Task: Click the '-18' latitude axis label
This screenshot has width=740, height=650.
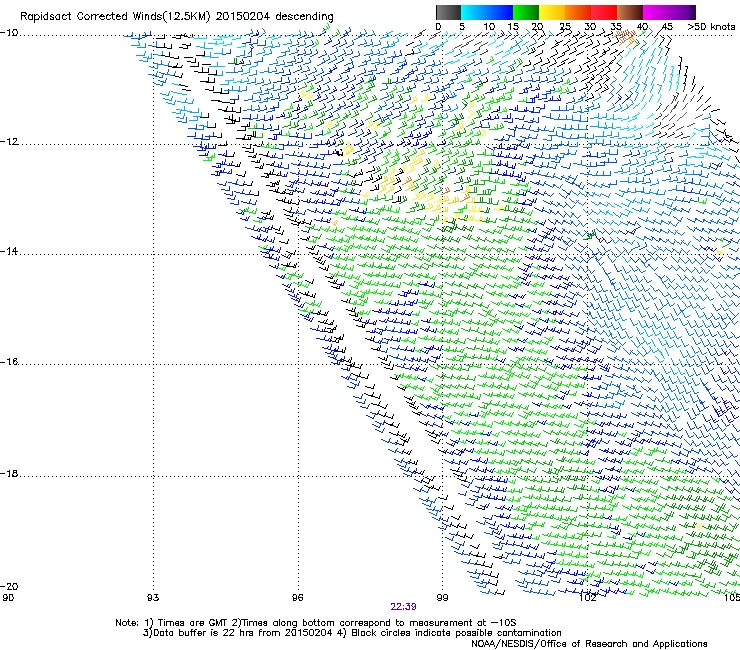Action: coord(9,473)
